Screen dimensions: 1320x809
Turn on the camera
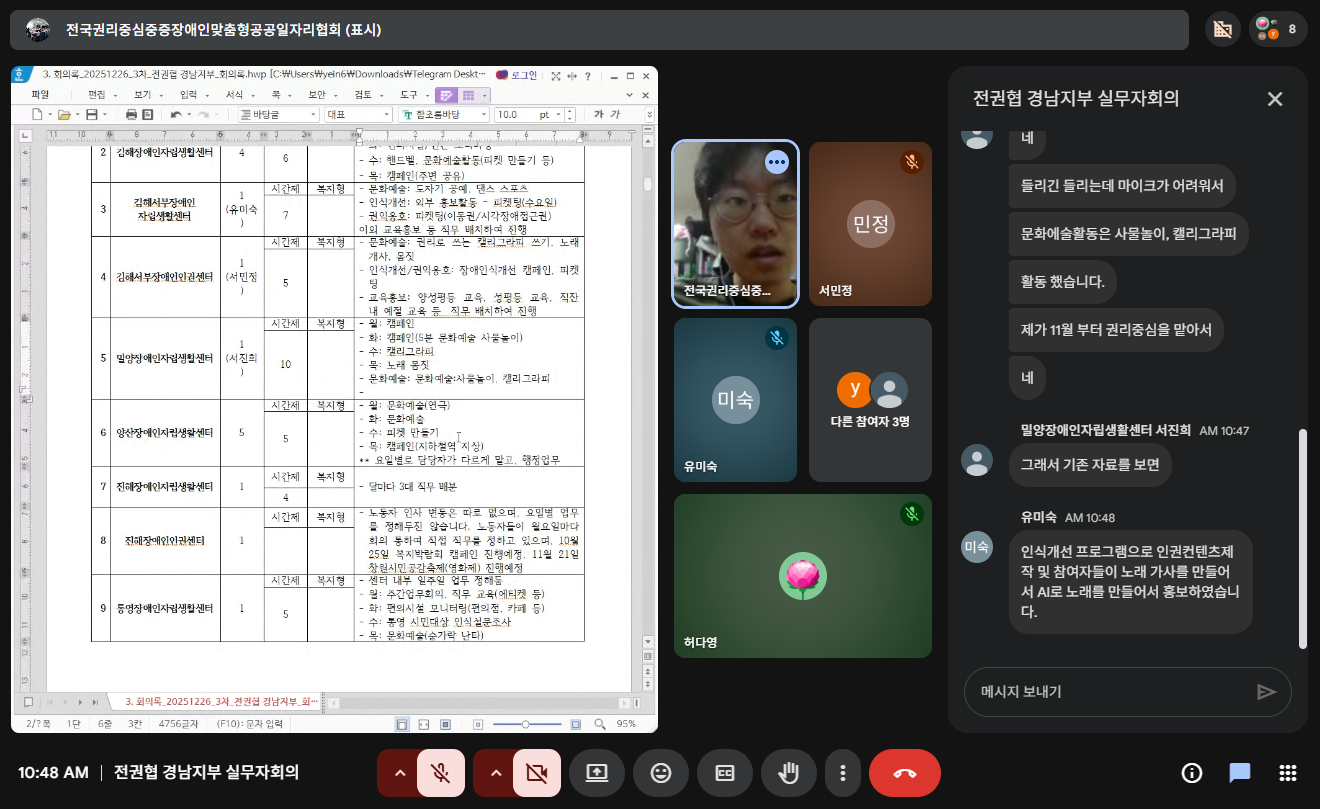536,773
